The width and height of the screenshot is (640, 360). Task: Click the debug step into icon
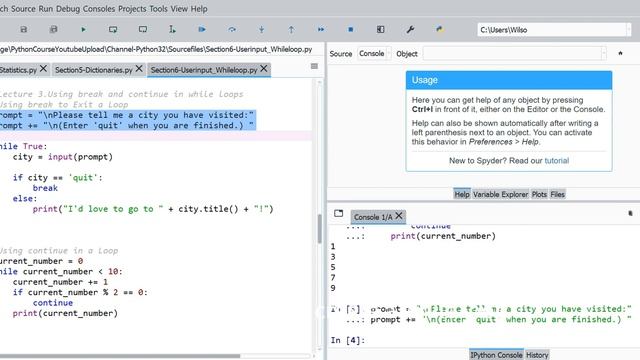pos(262,29)
